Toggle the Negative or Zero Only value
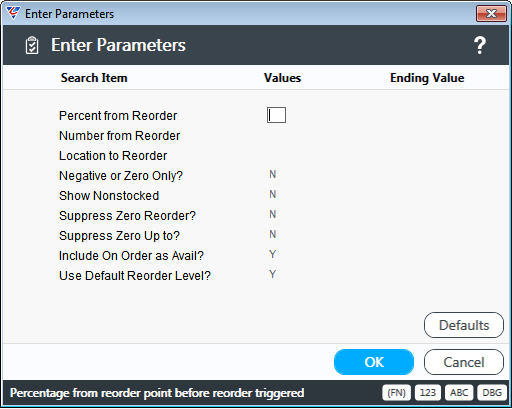 click(273, 174)
